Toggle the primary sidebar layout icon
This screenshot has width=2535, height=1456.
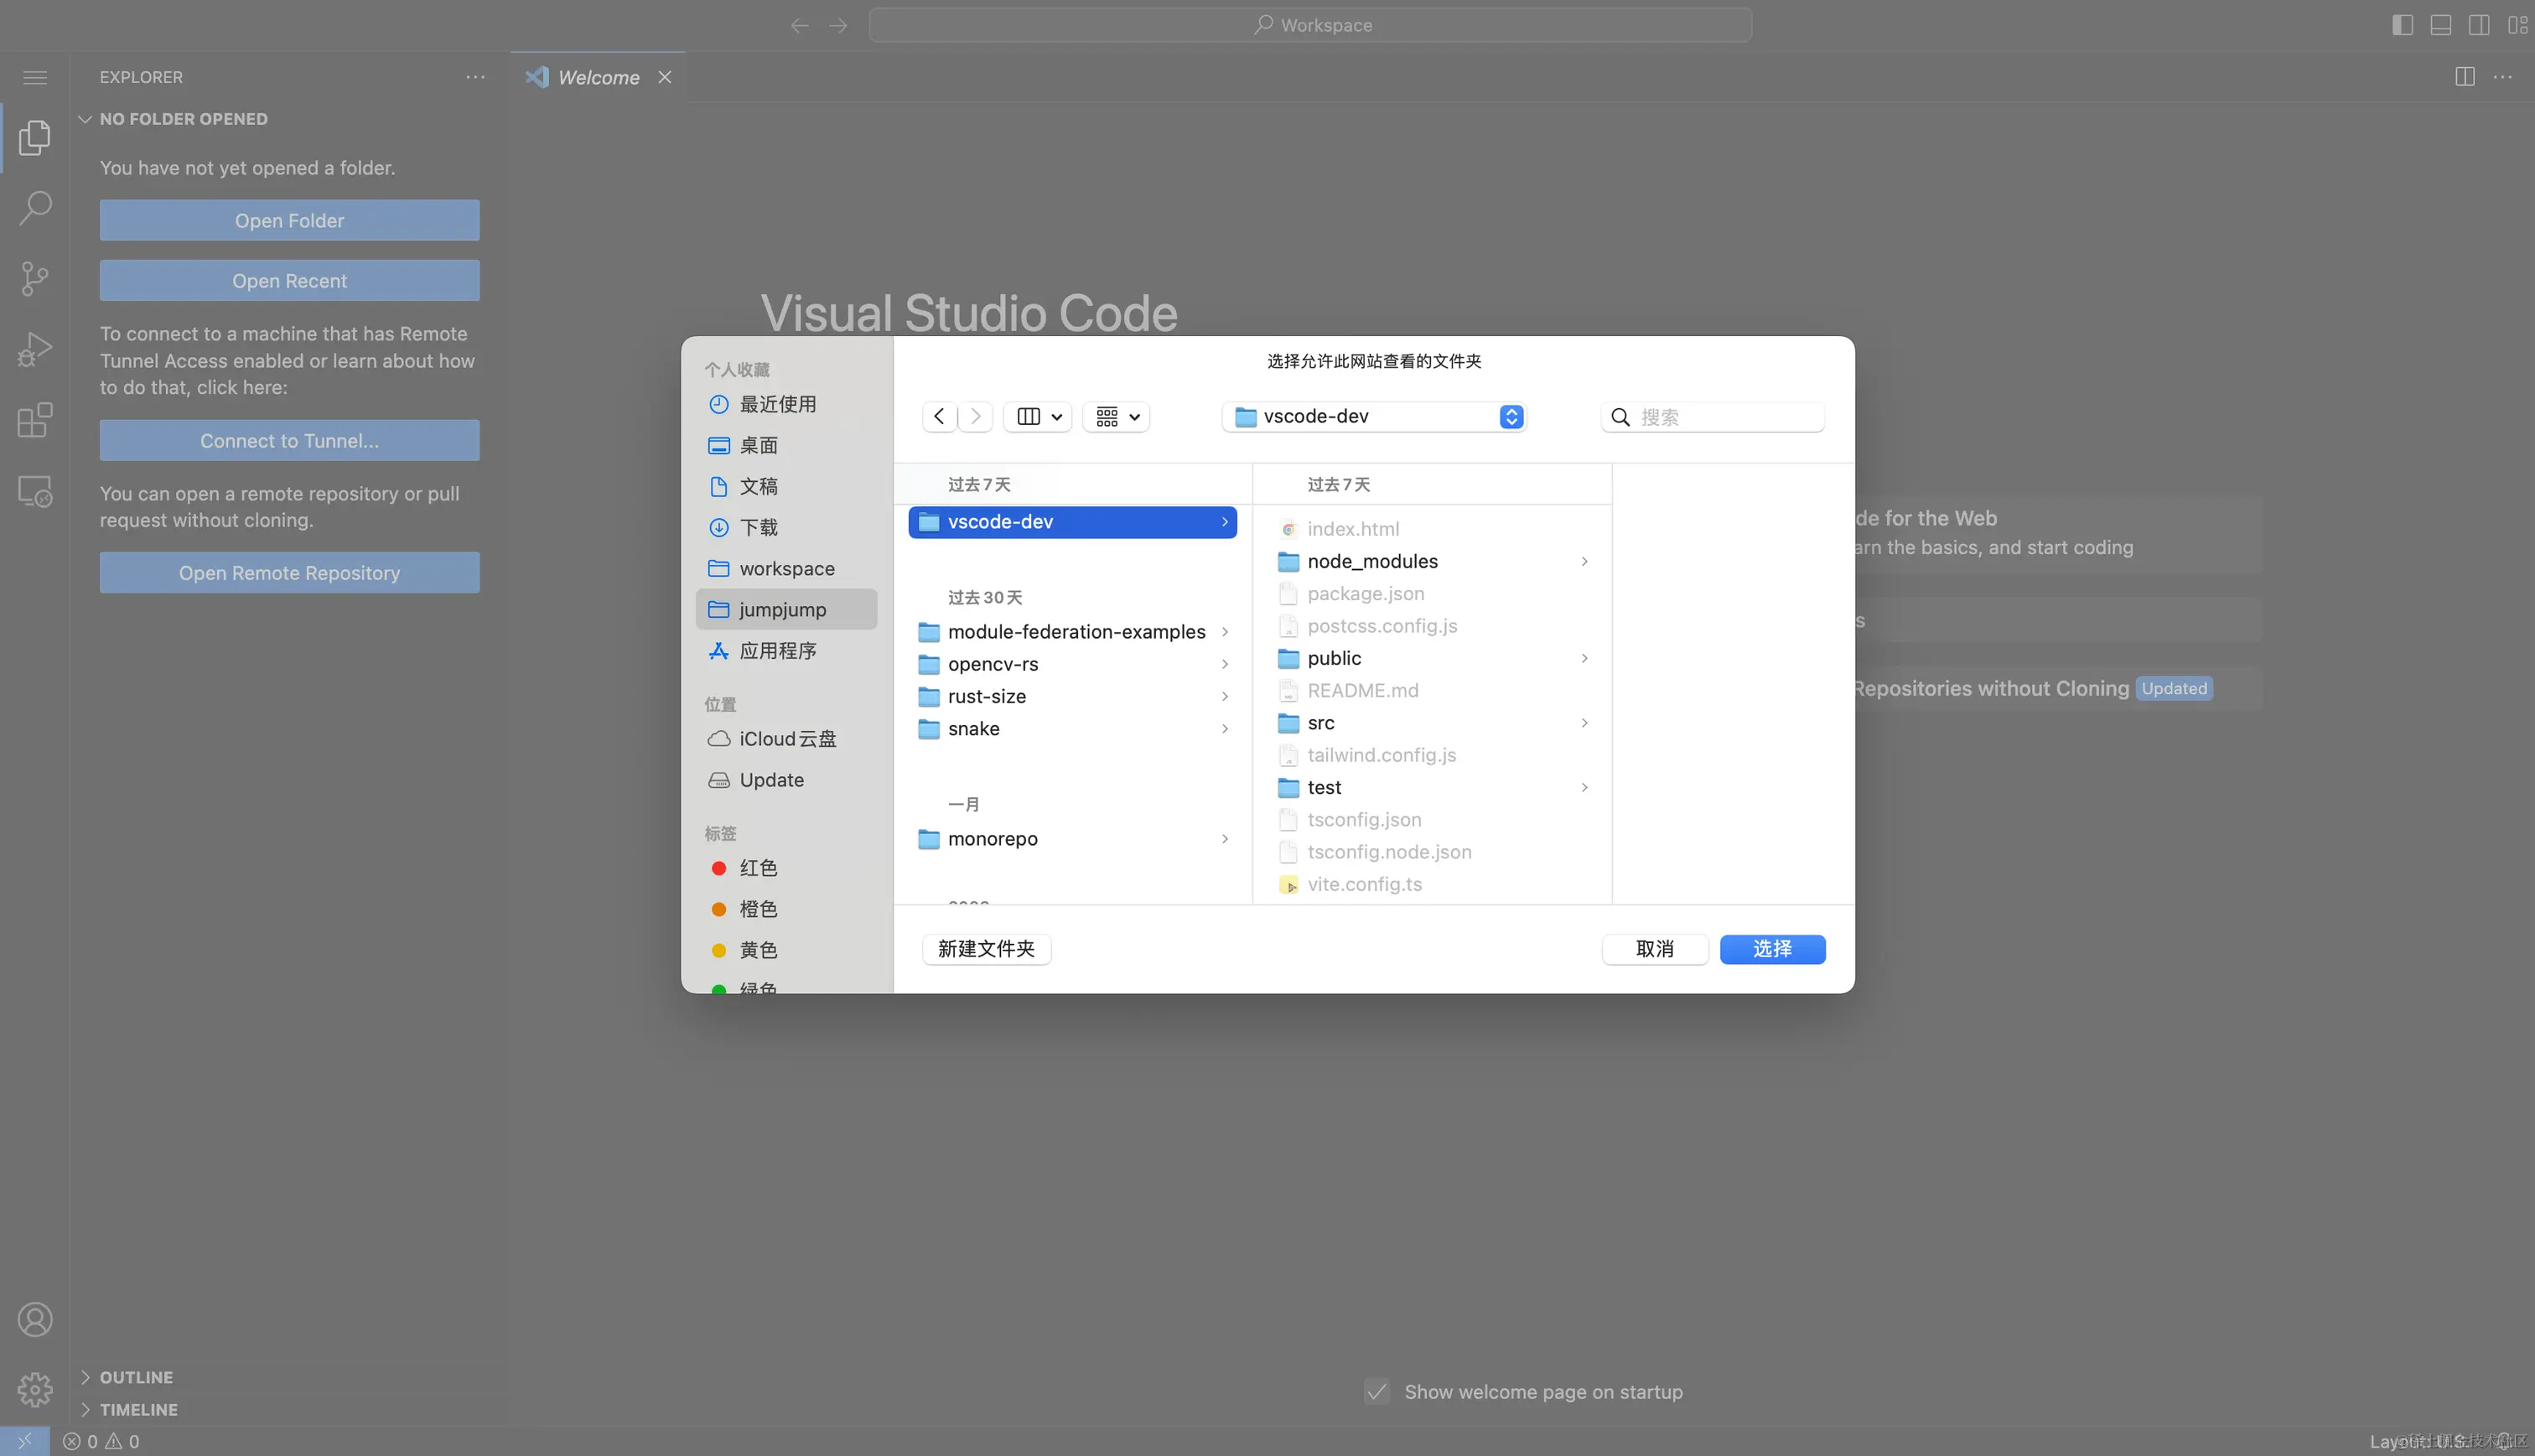click(x=2402, y=25)
